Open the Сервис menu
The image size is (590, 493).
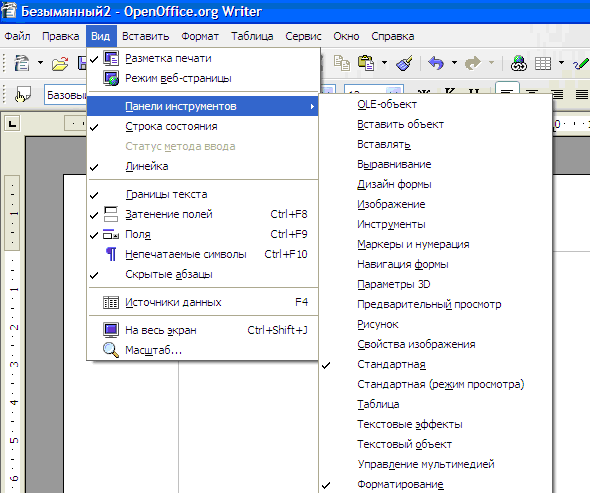pyautogui.click(x=303, y=36)
